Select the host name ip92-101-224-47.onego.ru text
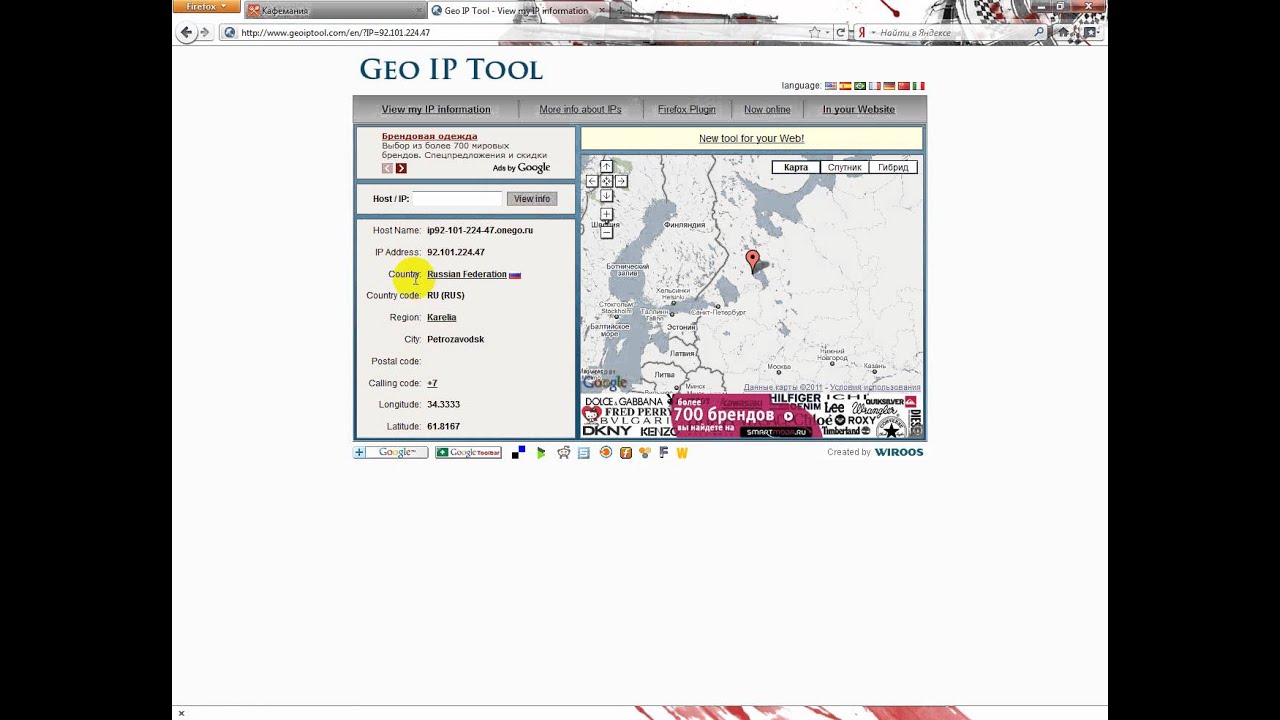 pyautogui.click(x=480, y=230)
